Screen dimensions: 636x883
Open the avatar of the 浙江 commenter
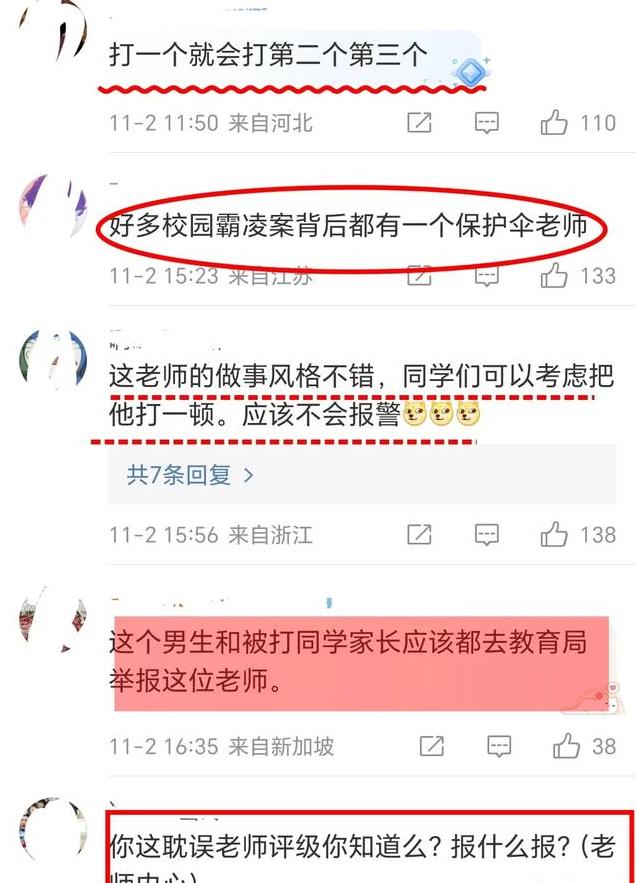(53, 360)
